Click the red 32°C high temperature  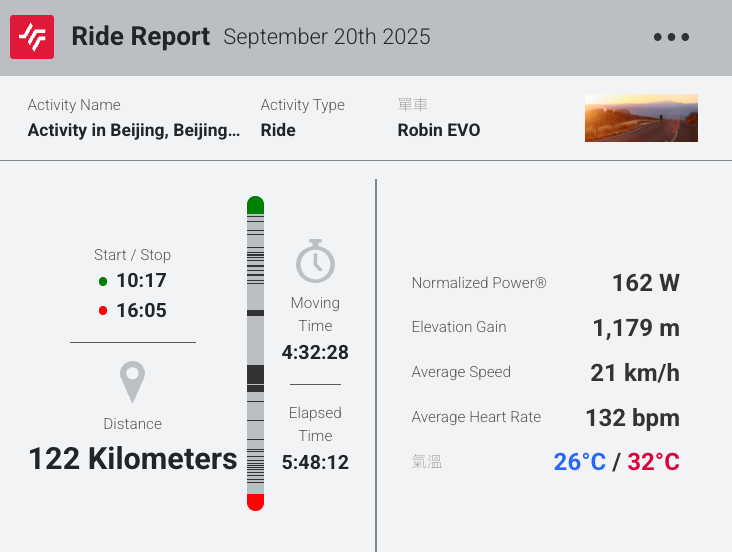653,462
